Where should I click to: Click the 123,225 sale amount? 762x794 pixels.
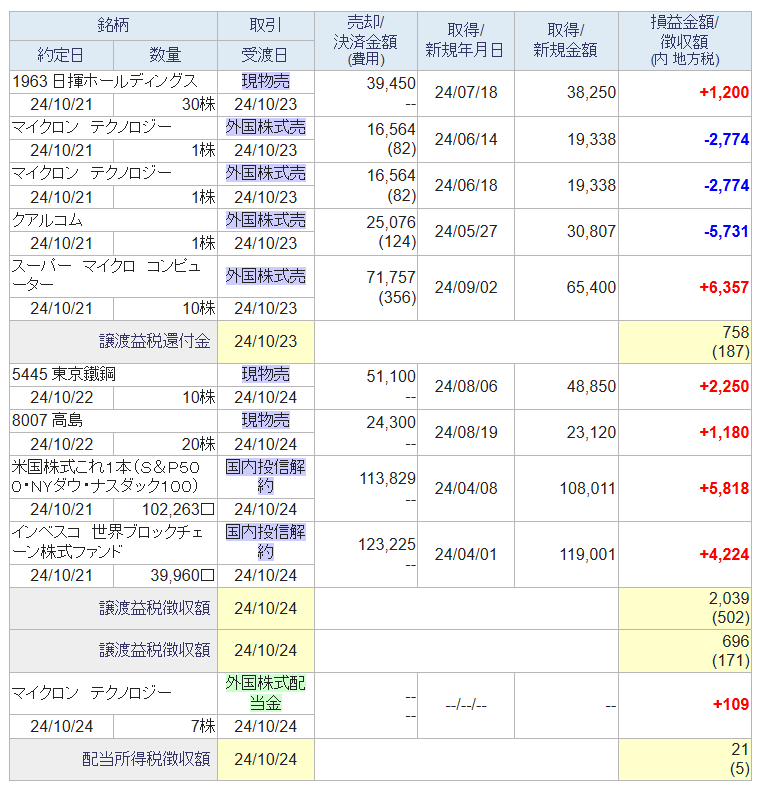pos(387,545)
